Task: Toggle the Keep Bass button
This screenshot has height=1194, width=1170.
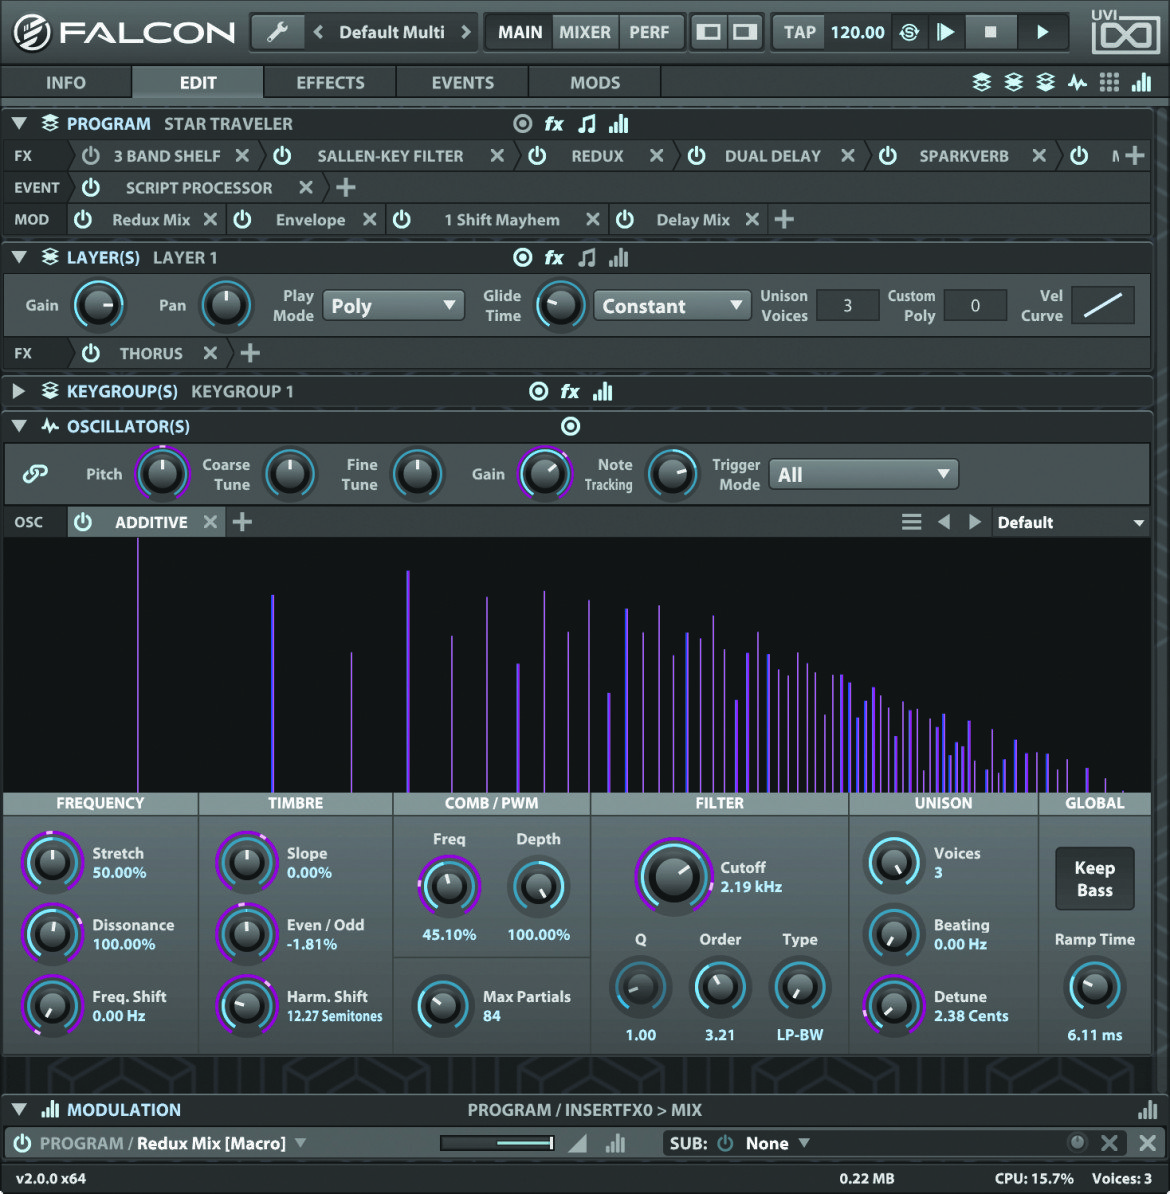Action: point(1095,879)
